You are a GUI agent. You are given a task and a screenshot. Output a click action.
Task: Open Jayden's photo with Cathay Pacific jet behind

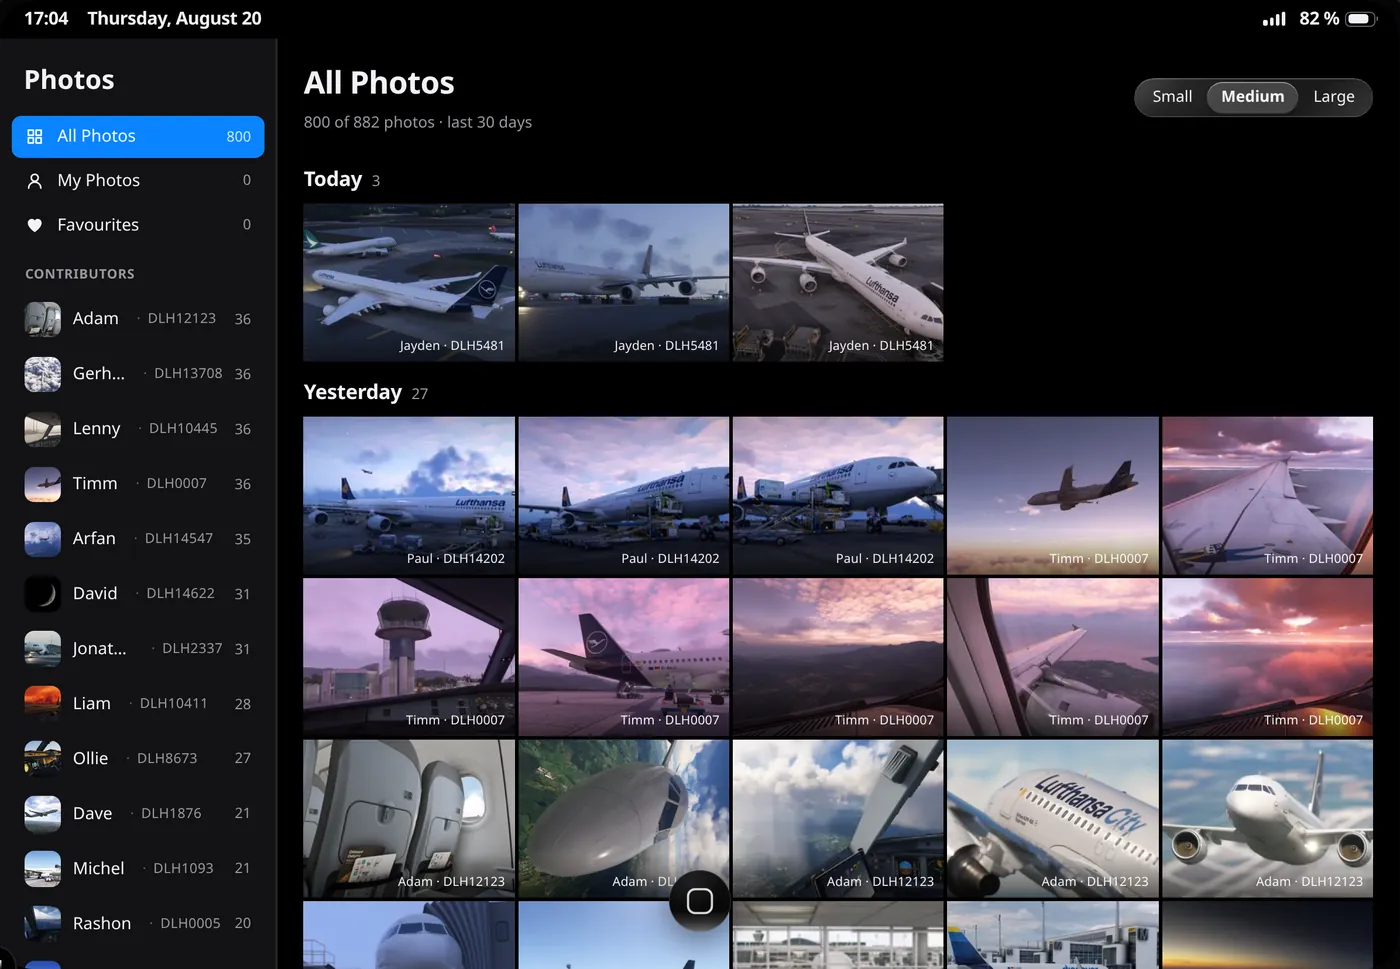409,282
